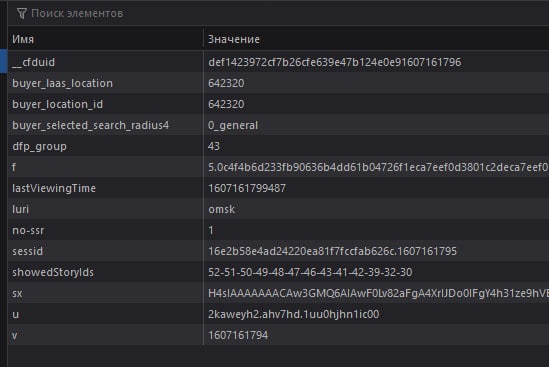Click the 0_general value
Image resolution: width=549 pixels, height=367 pixels.
[x=233, y=125]
